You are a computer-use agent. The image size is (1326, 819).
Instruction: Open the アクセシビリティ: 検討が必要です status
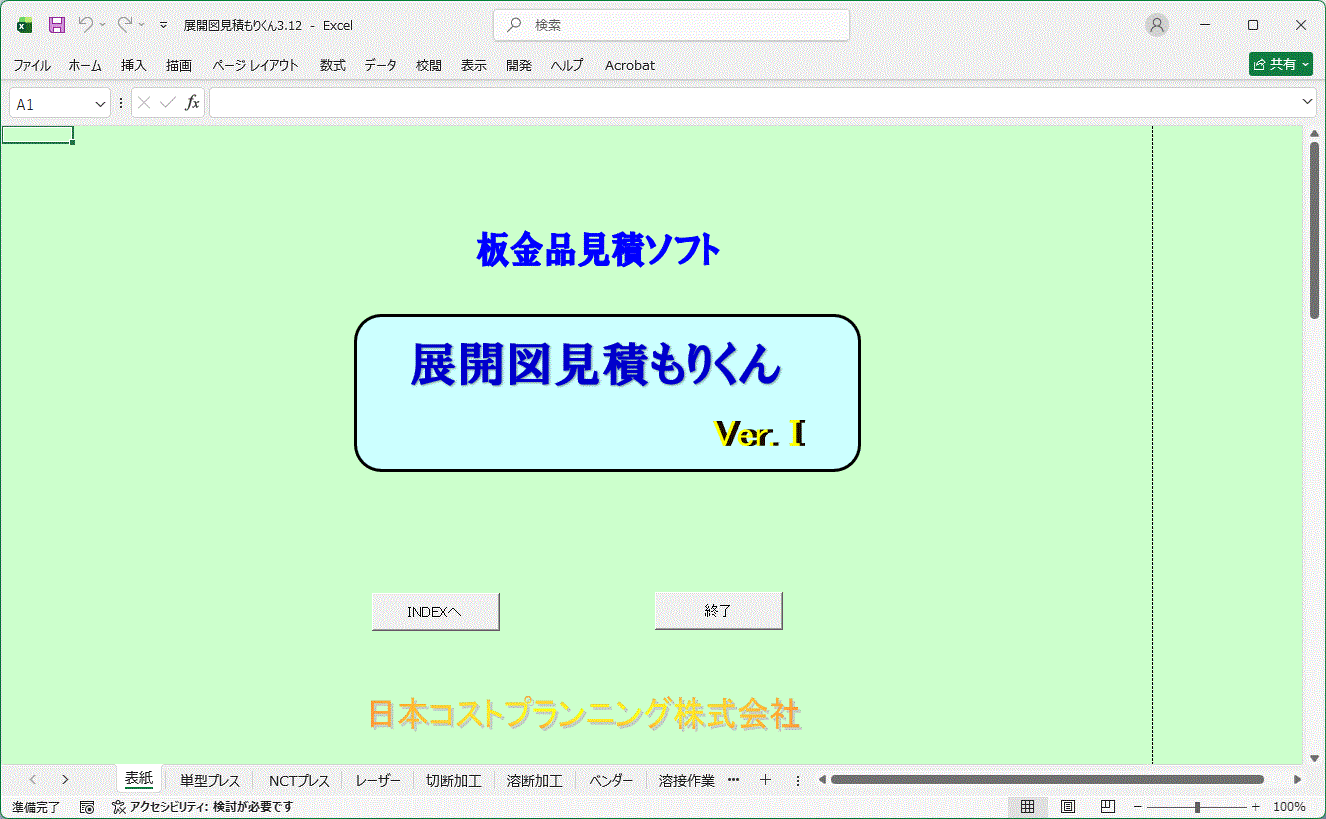(x=202, y=806)
